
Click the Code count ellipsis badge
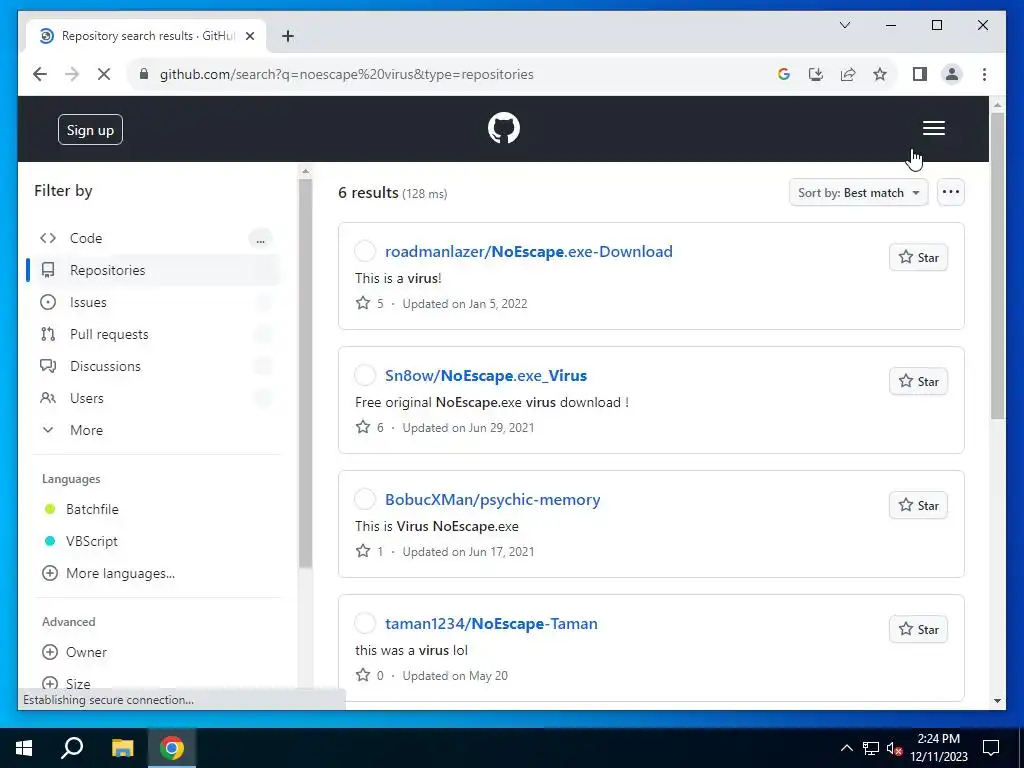coord(261,240)
